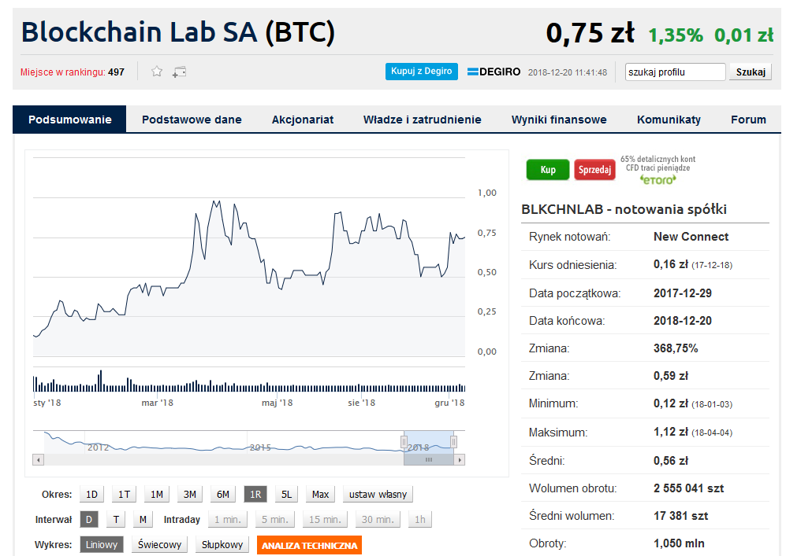Add stock to favorites with star icon

[x=157, y=72]
